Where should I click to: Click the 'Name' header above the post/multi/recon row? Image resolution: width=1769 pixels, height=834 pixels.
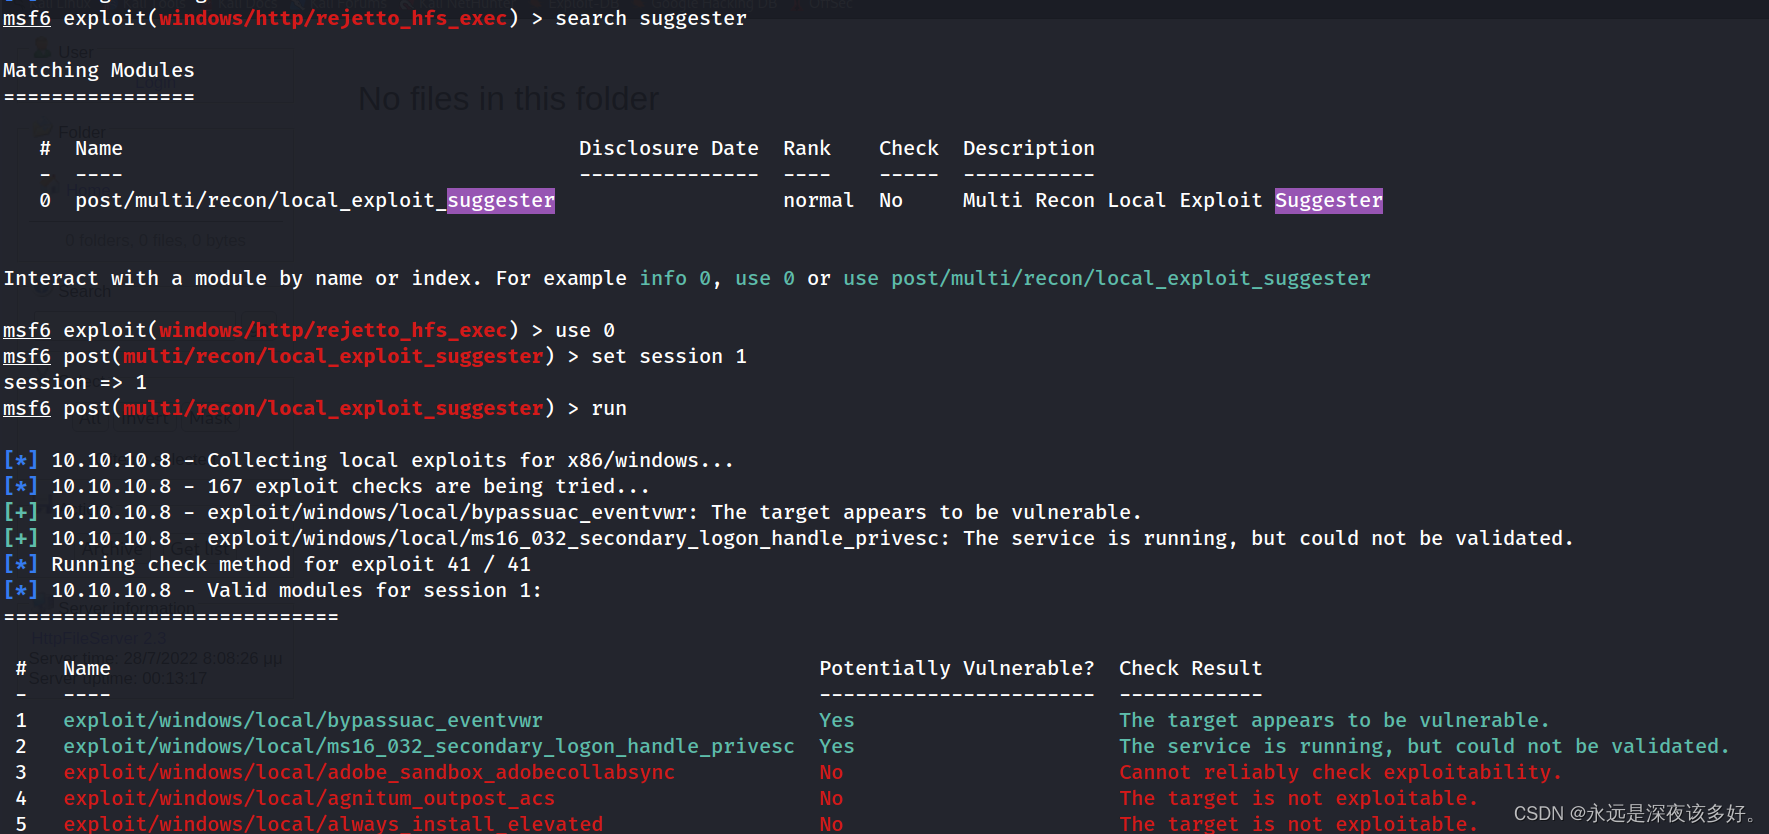click(x=99, y=148)
